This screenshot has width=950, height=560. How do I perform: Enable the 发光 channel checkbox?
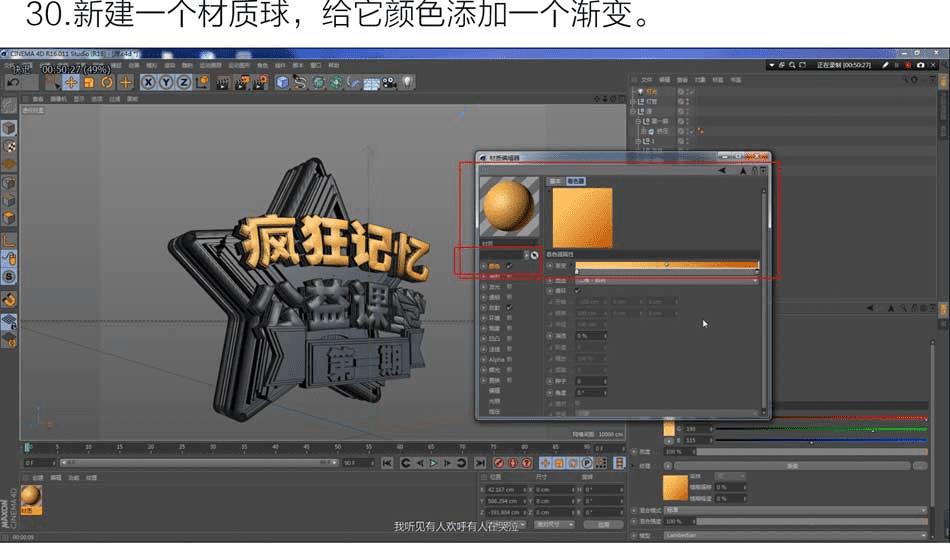[x=510, y=287]
